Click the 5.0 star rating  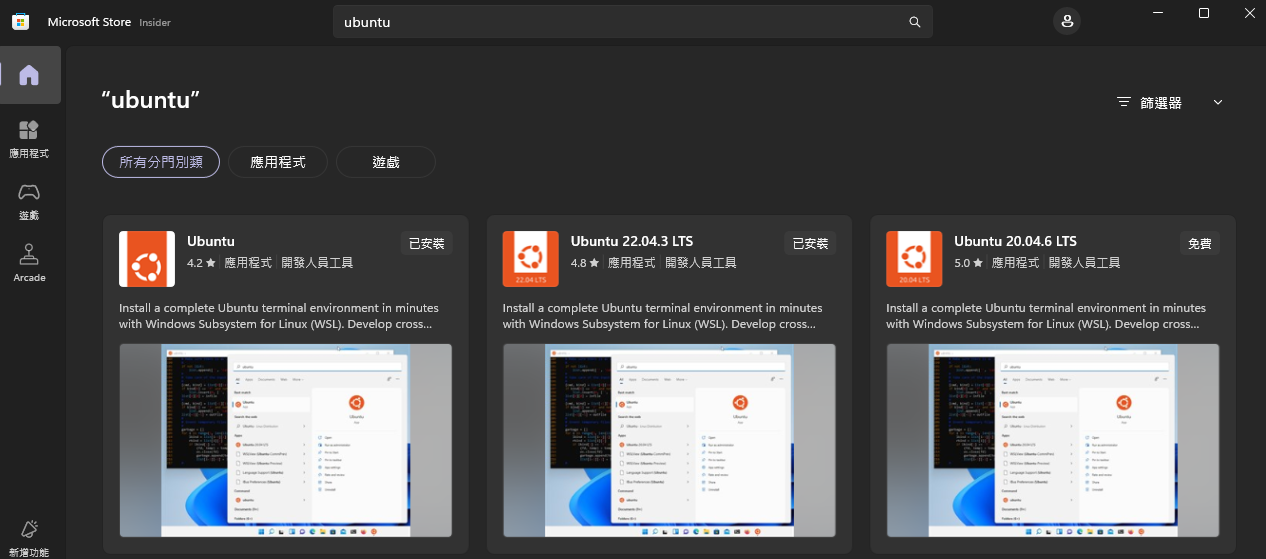click(969, 263)
